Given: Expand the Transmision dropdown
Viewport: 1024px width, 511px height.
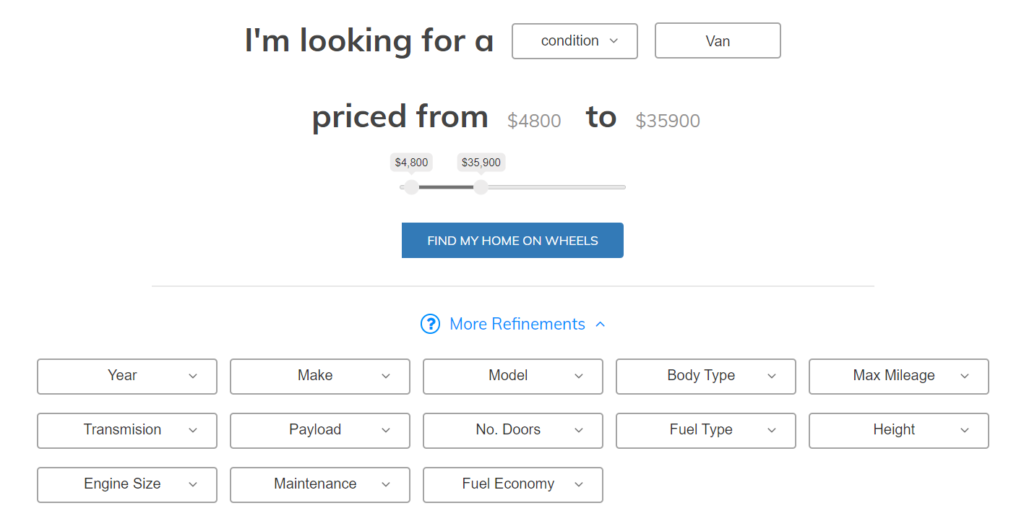Looking at the screenshot, I should pyautogui.click(x=127, y=430).
